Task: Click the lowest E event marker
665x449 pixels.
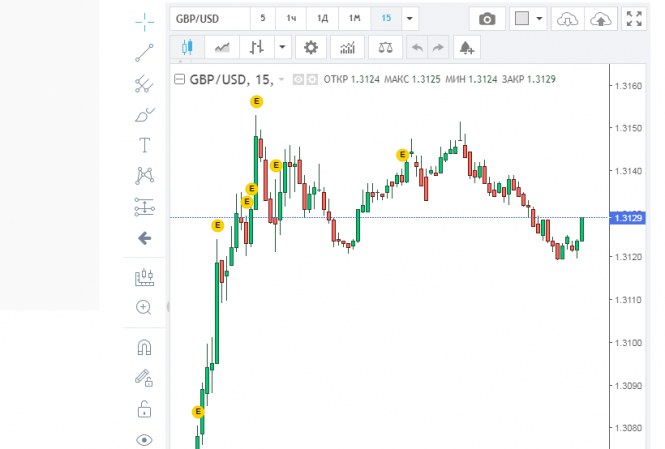Action: click(x=198, y=412)
